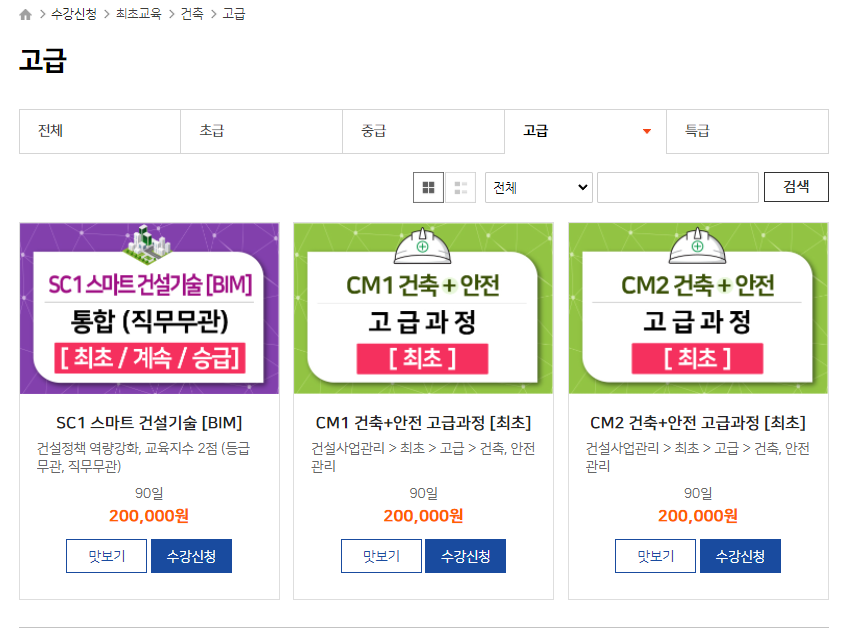Screen dimensions: 843x639
Task: Select the 특급 level tab
Action: tap(747, 131)
